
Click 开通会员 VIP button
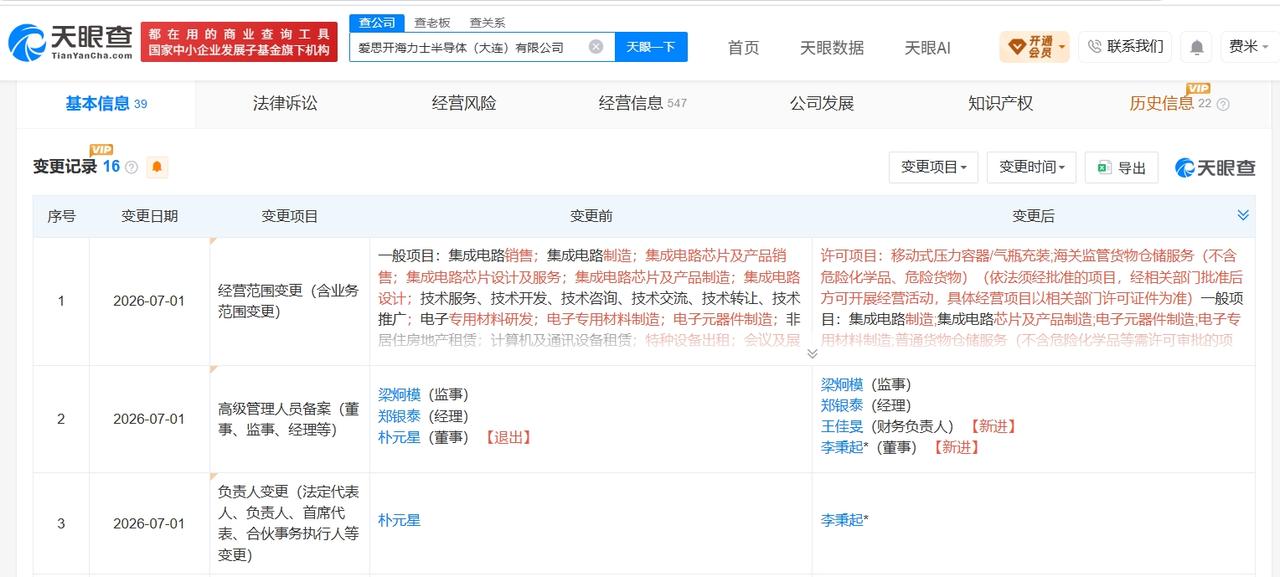[1034, 46]
